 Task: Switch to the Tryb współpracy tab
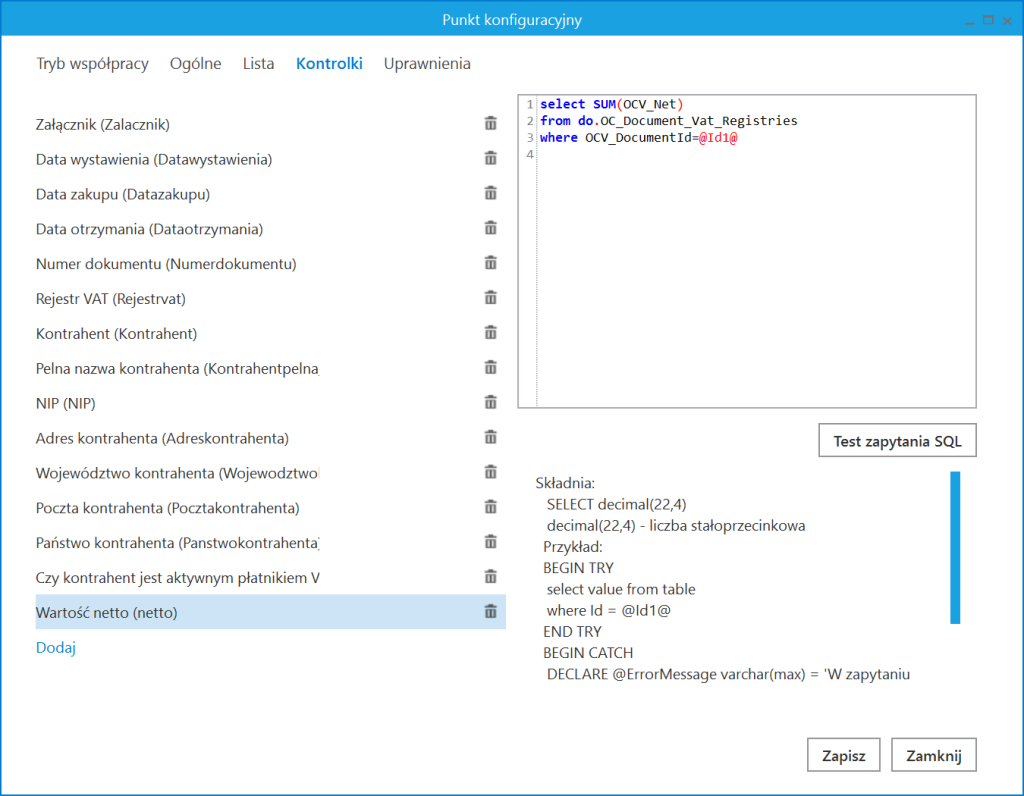tap(93, 63)
